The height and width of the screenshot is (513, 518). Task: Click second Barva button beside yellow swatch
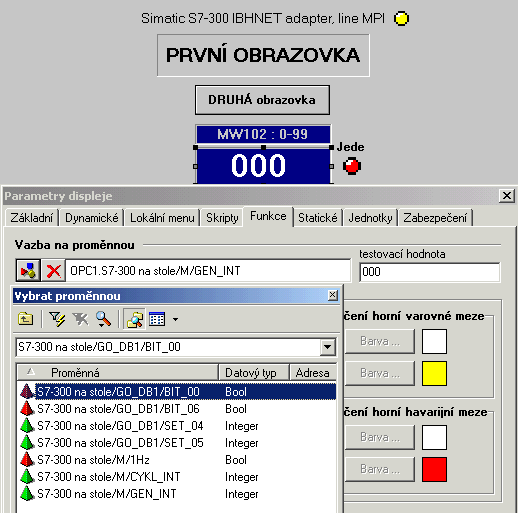(x=380, y=373)
